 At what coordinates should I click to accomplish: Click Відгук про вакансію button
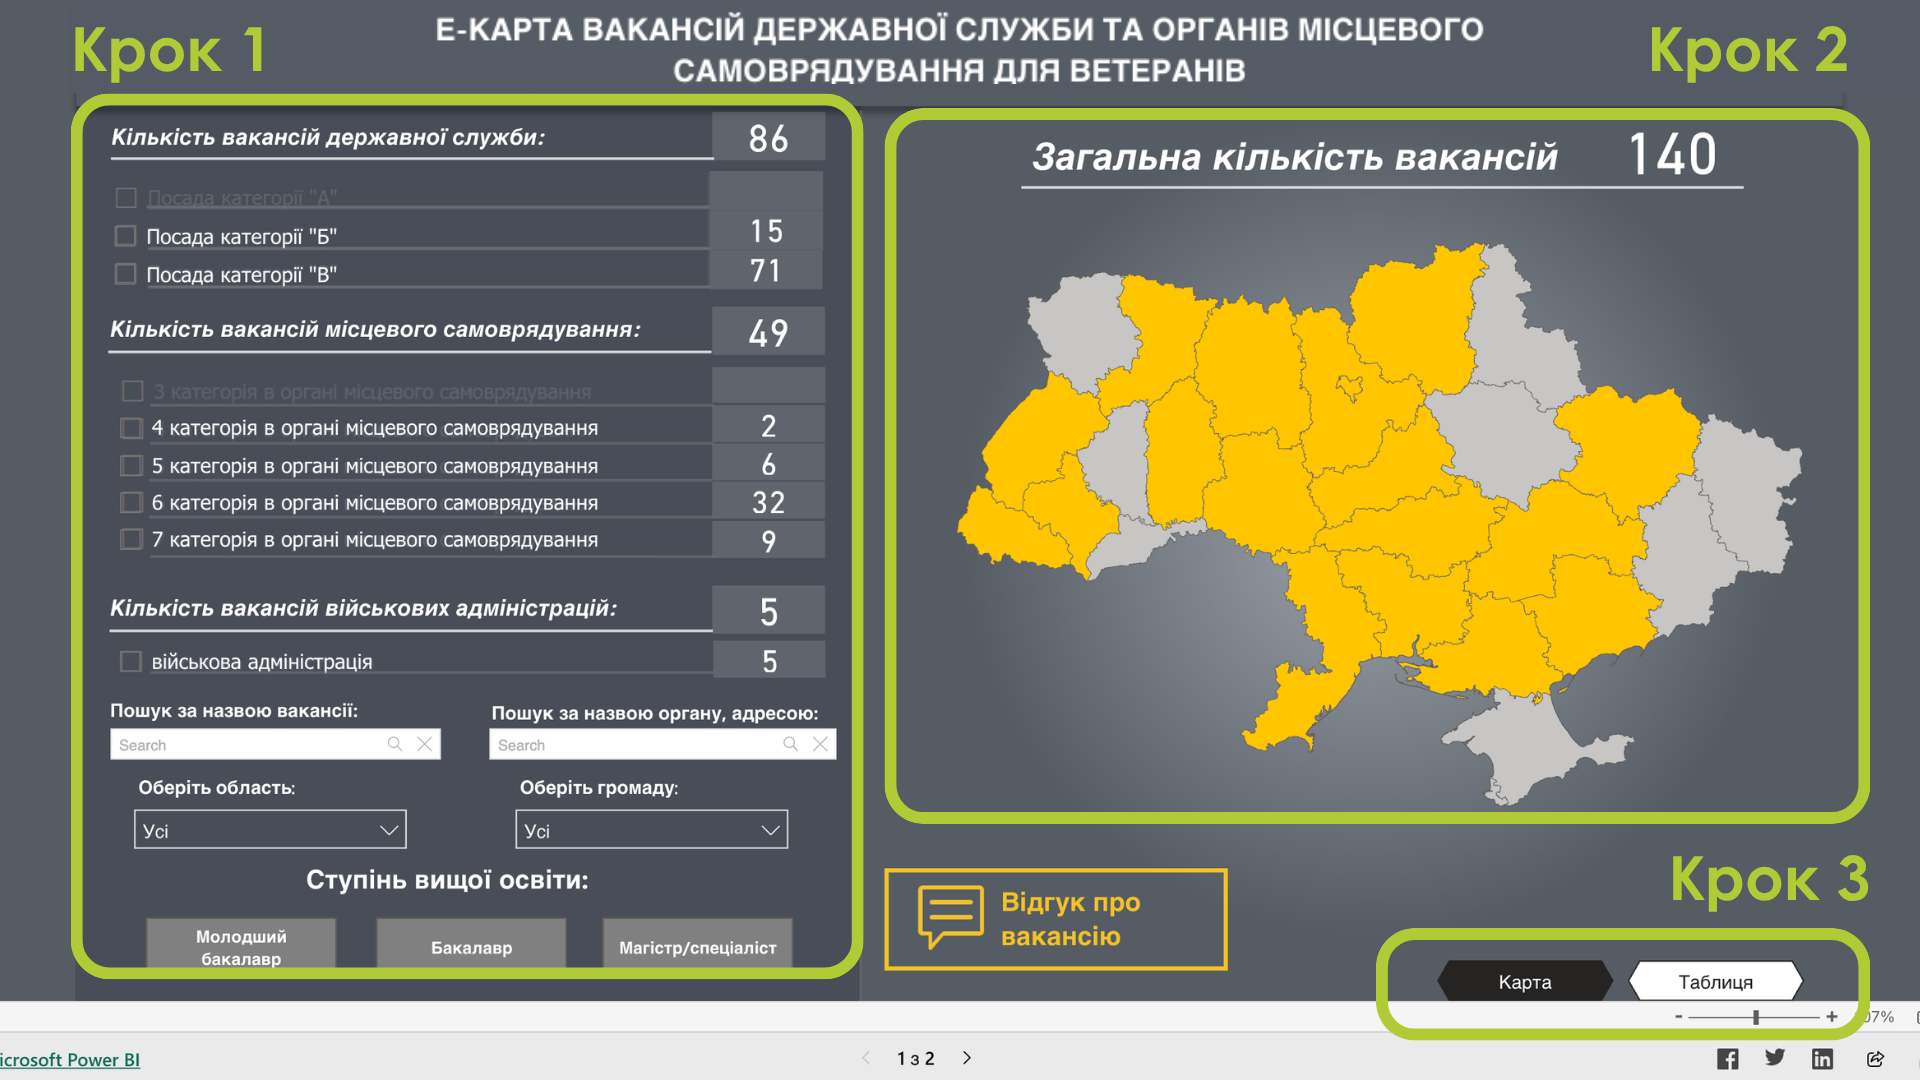(x=1056, y=919)
